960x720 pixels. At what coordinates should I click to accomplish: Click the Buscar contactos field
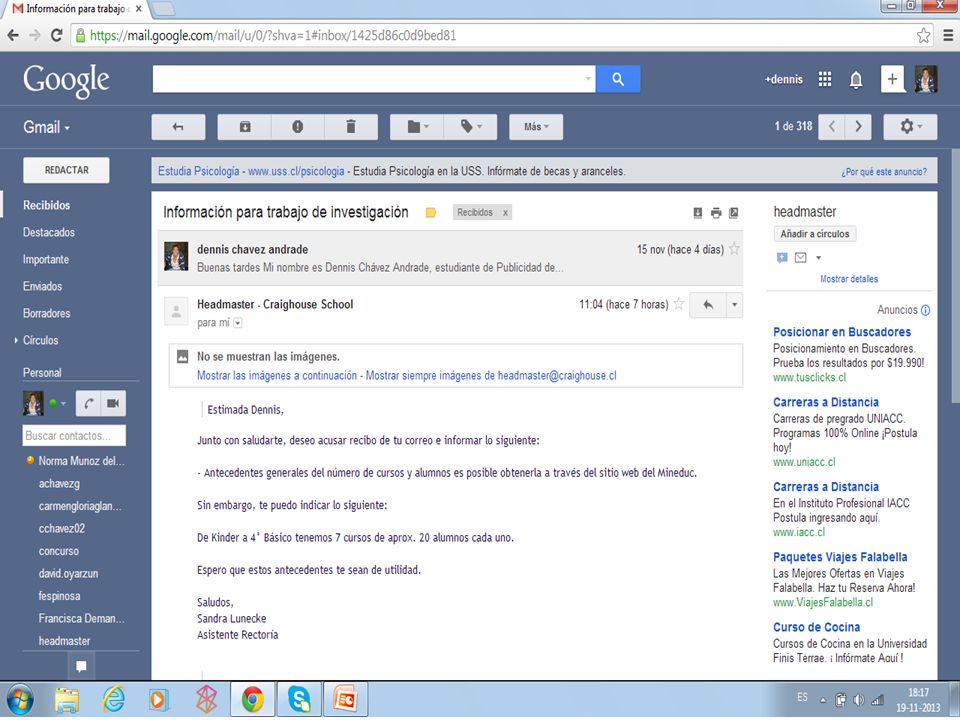(74, 435)
